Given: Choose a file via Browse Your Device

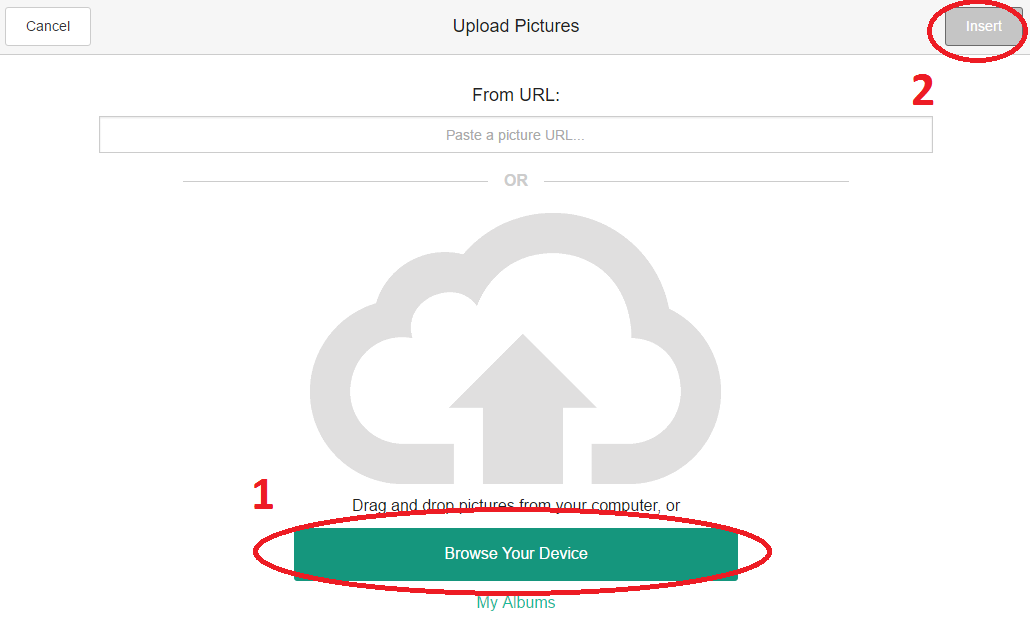Looking at the screenshot, I should (x=516, y=554).
